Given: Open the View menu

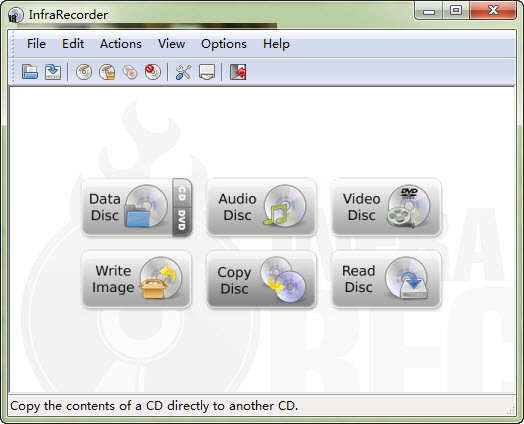Looking at the screenshot, I should click(x=171, y=44).
